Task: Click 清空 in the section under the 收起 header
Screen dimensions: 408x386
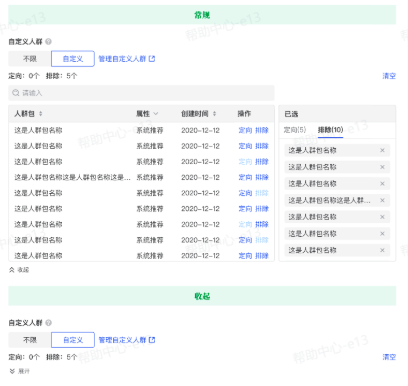Action: click(389, 357)
